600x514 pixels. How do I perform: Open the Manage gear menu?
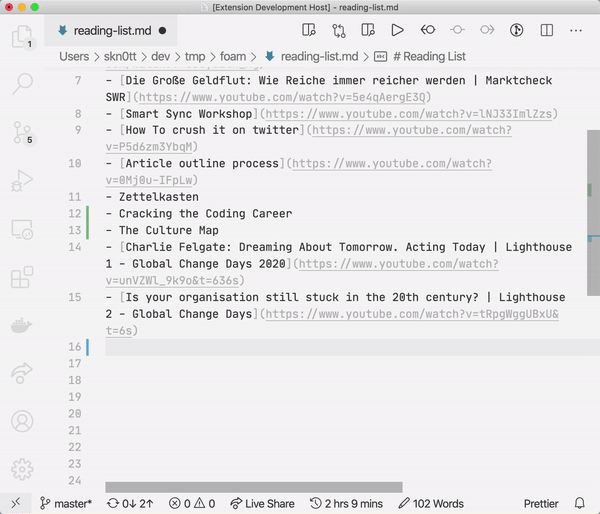(21, 468)
